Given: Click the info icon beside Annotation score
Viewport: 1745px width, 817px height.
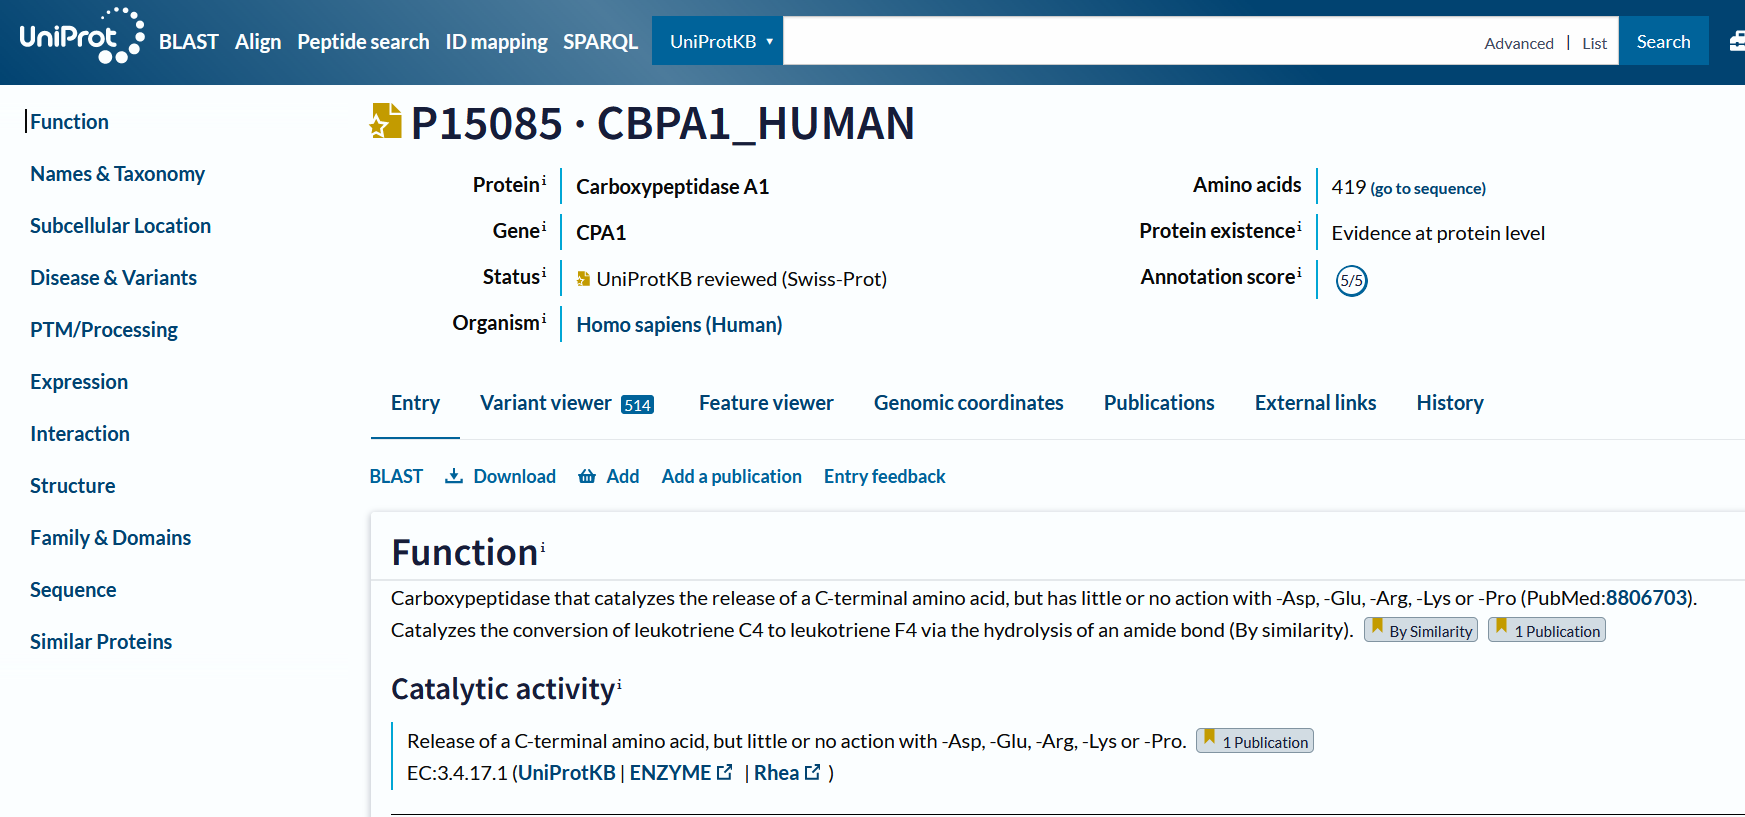Looking at the screenshot, I should 1299,273.
